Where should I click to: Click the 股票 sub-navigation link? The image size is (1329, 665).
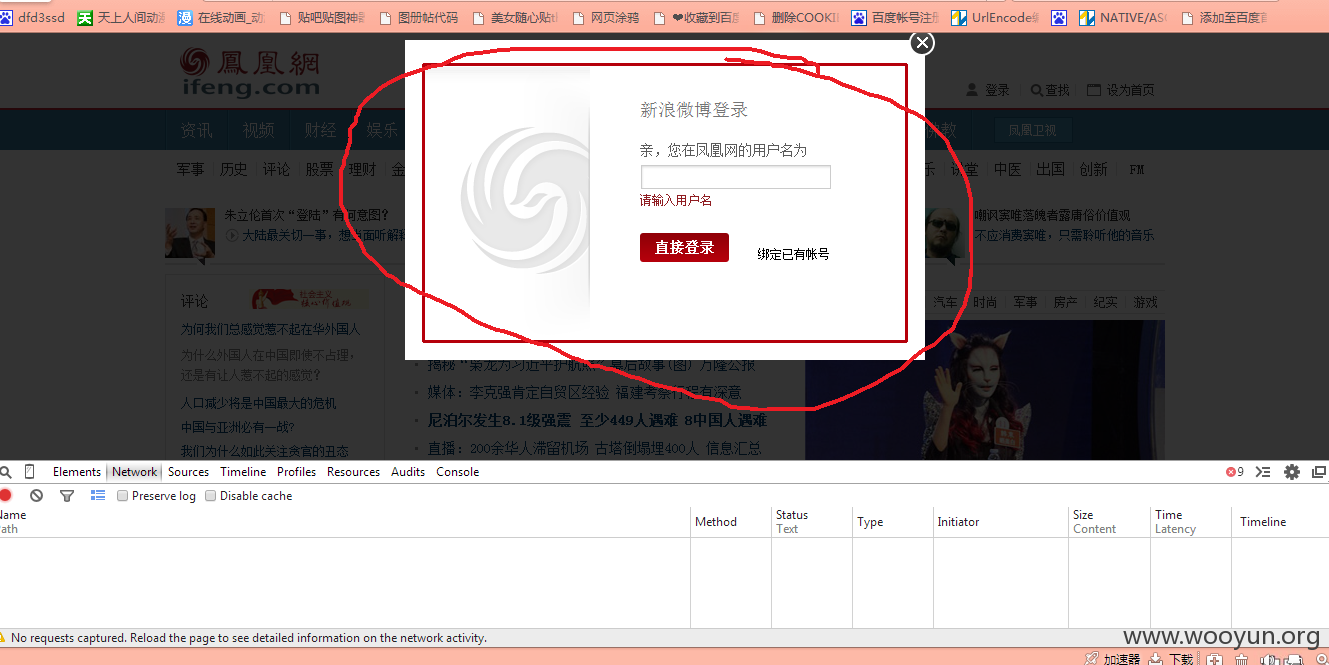(x=319, y=170)
